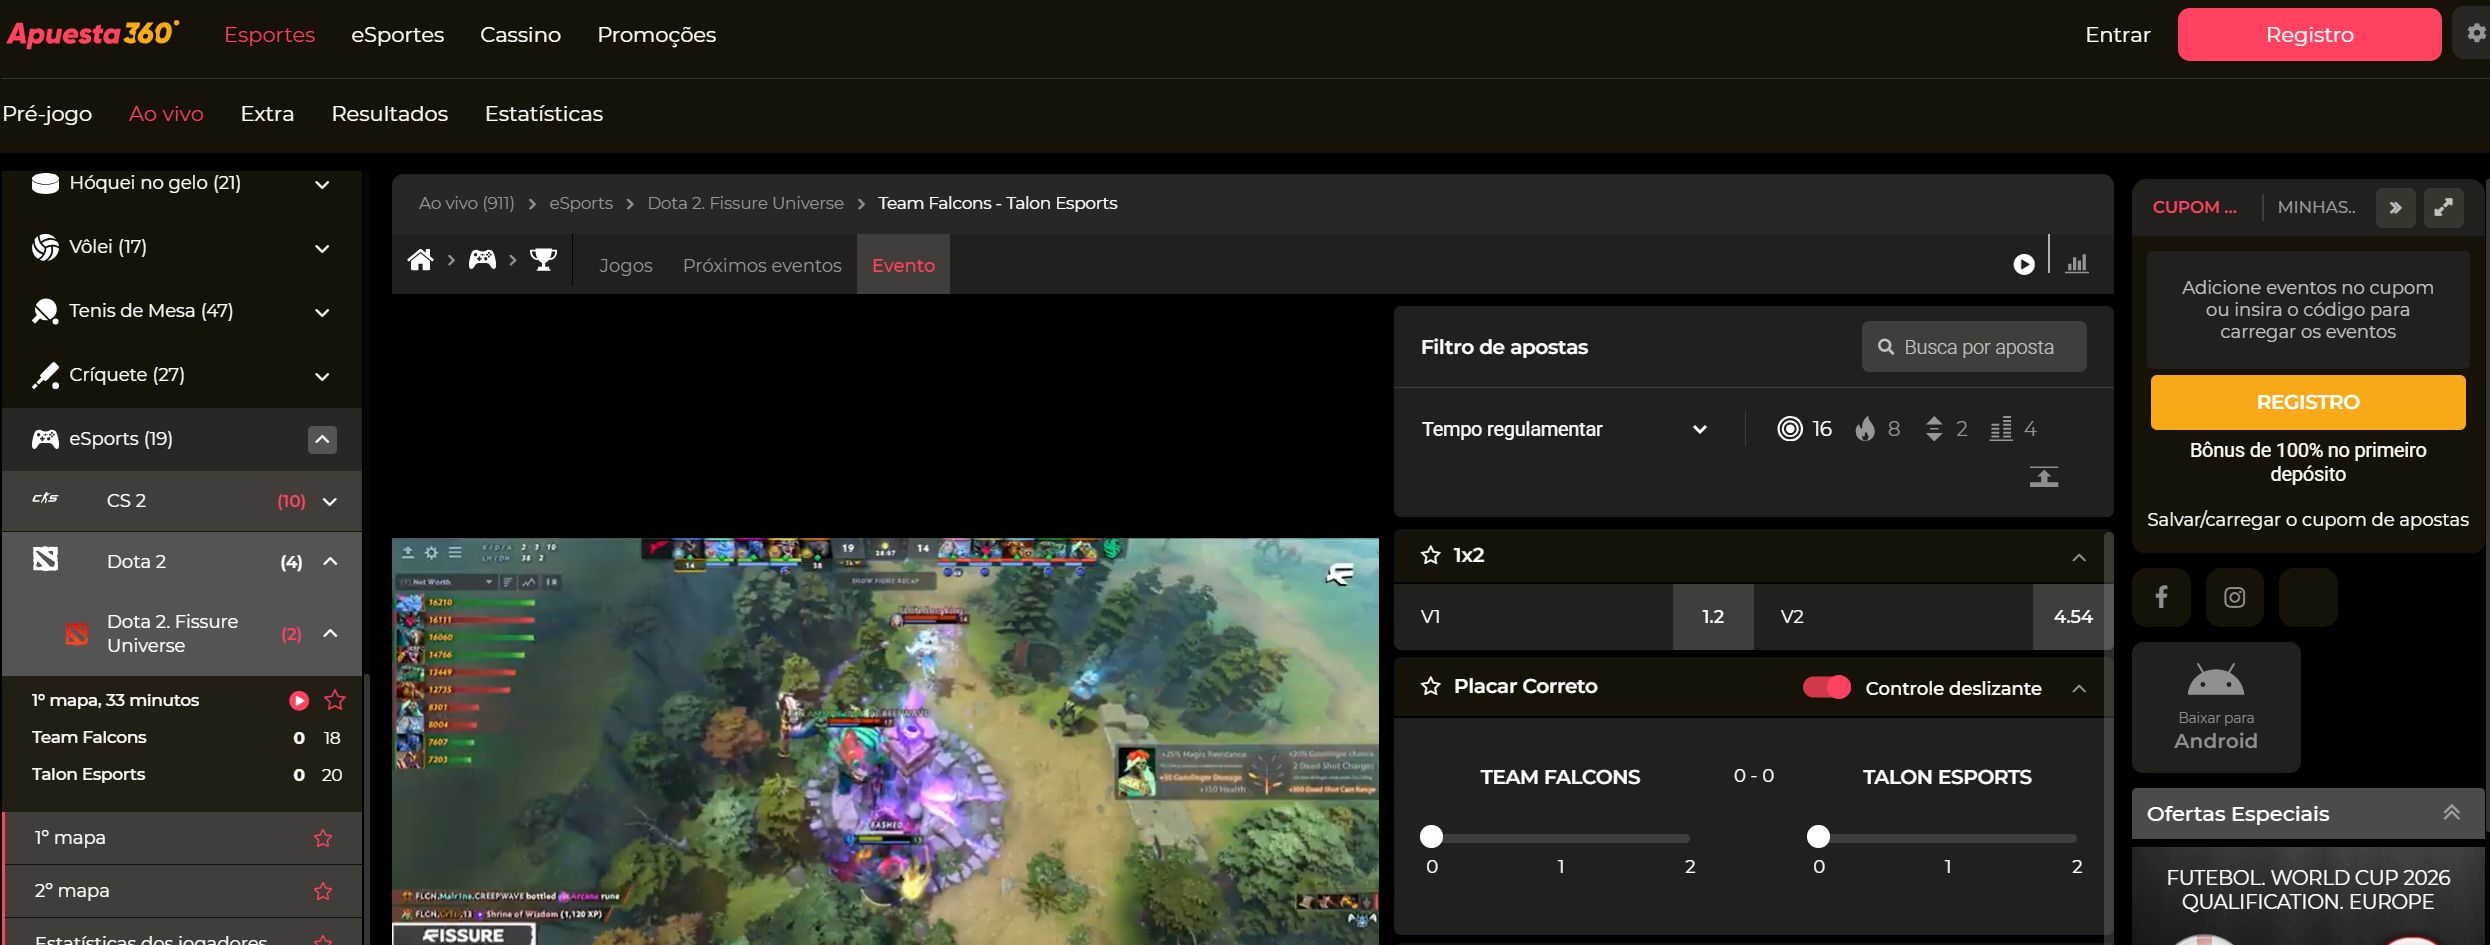Expand Tenis de Mesa sport list

(x=322, y=312)
